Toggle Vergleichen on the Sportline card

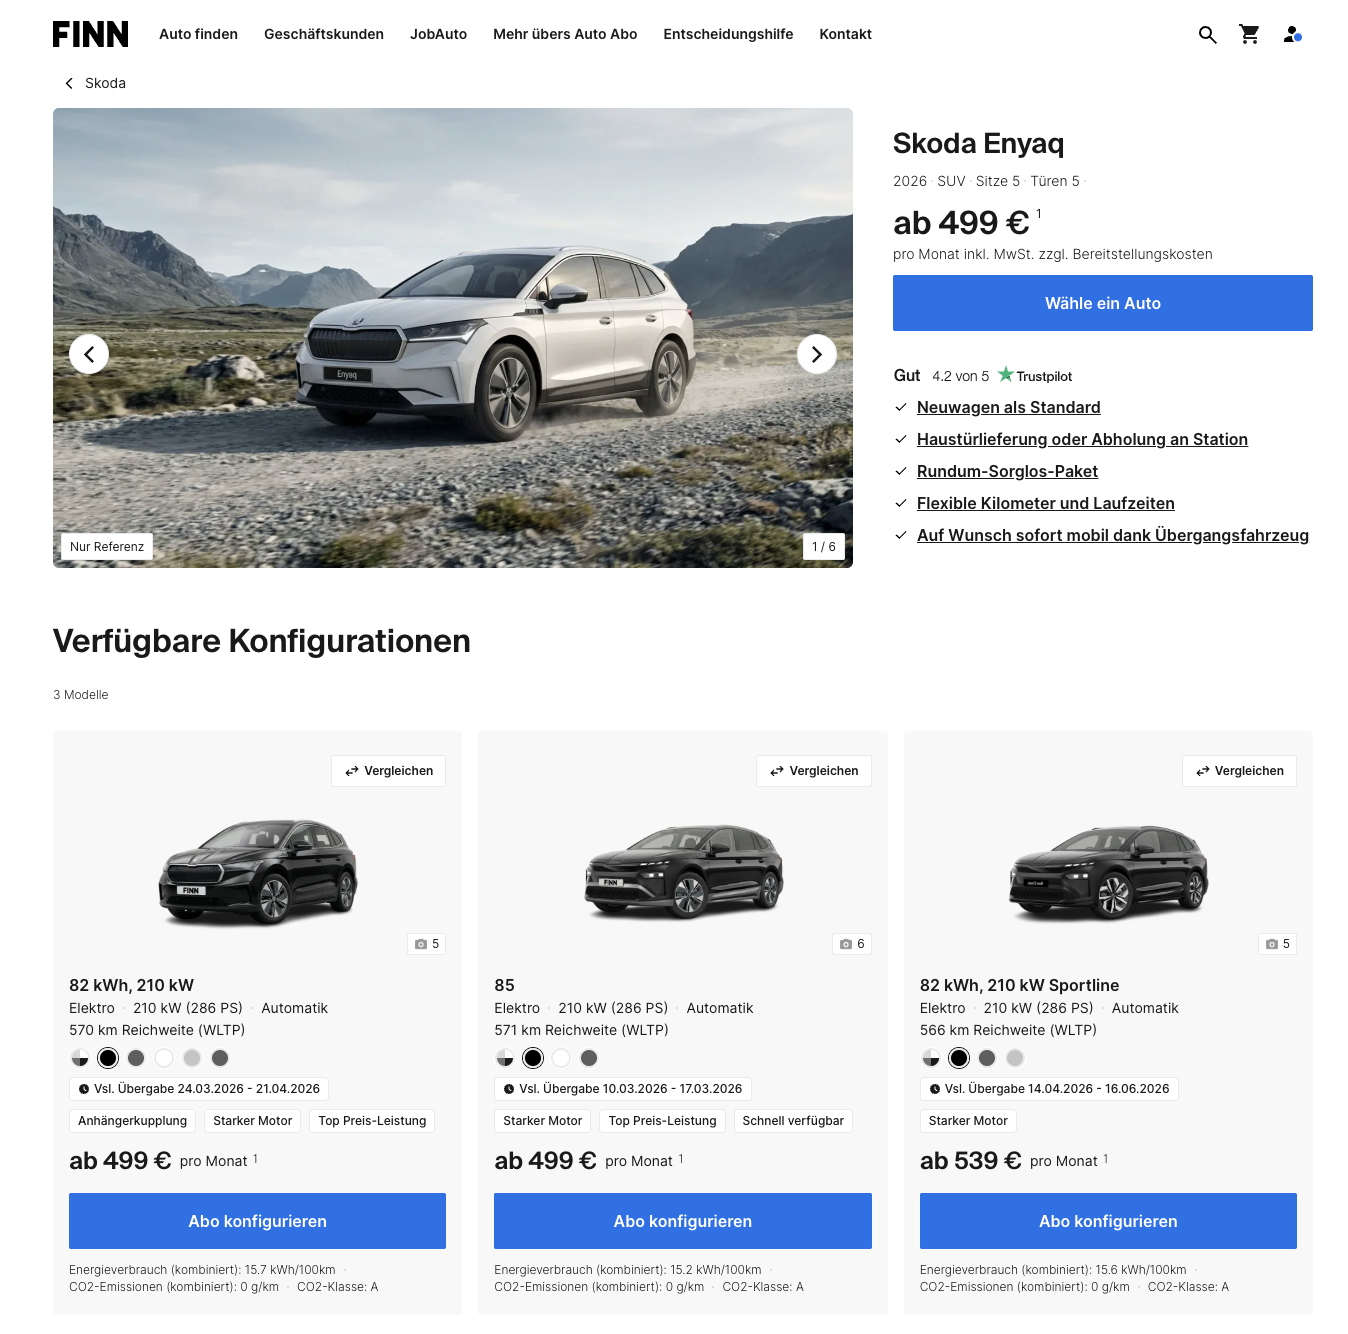coord(1239,771)
